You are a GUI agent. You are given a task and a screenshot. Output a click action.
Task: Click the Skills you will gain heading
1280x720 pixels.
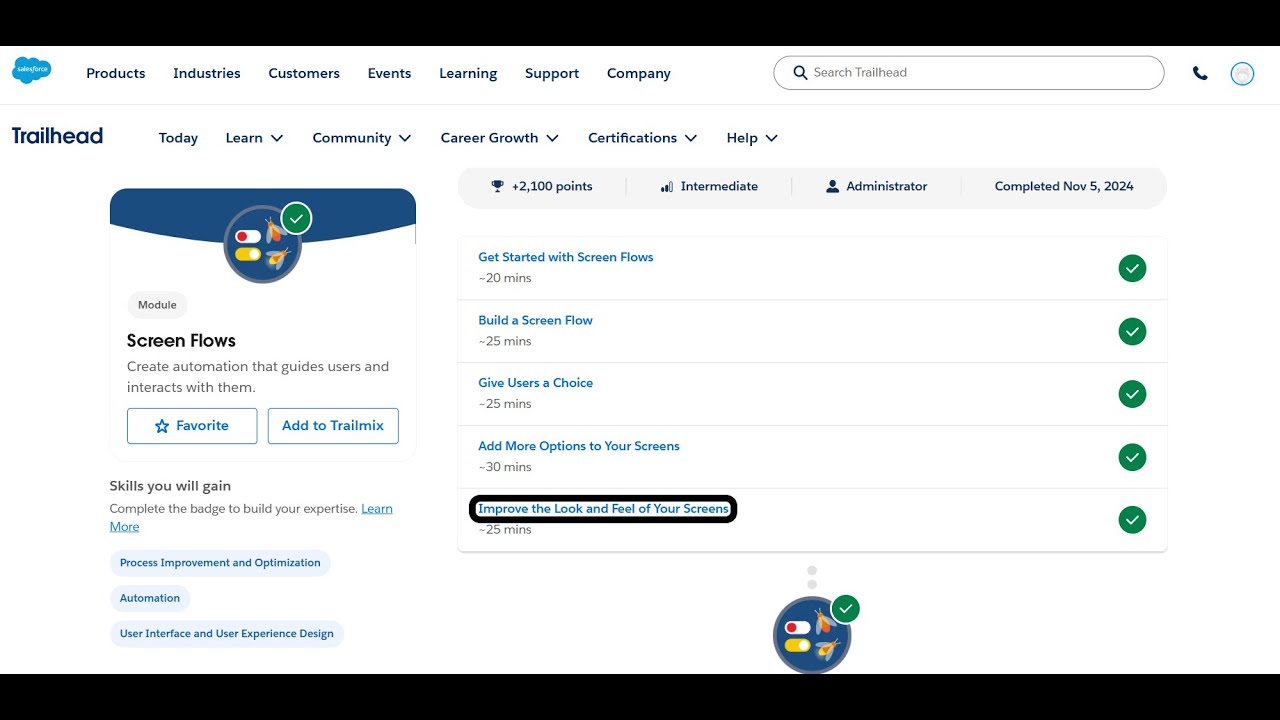point(170,486)
